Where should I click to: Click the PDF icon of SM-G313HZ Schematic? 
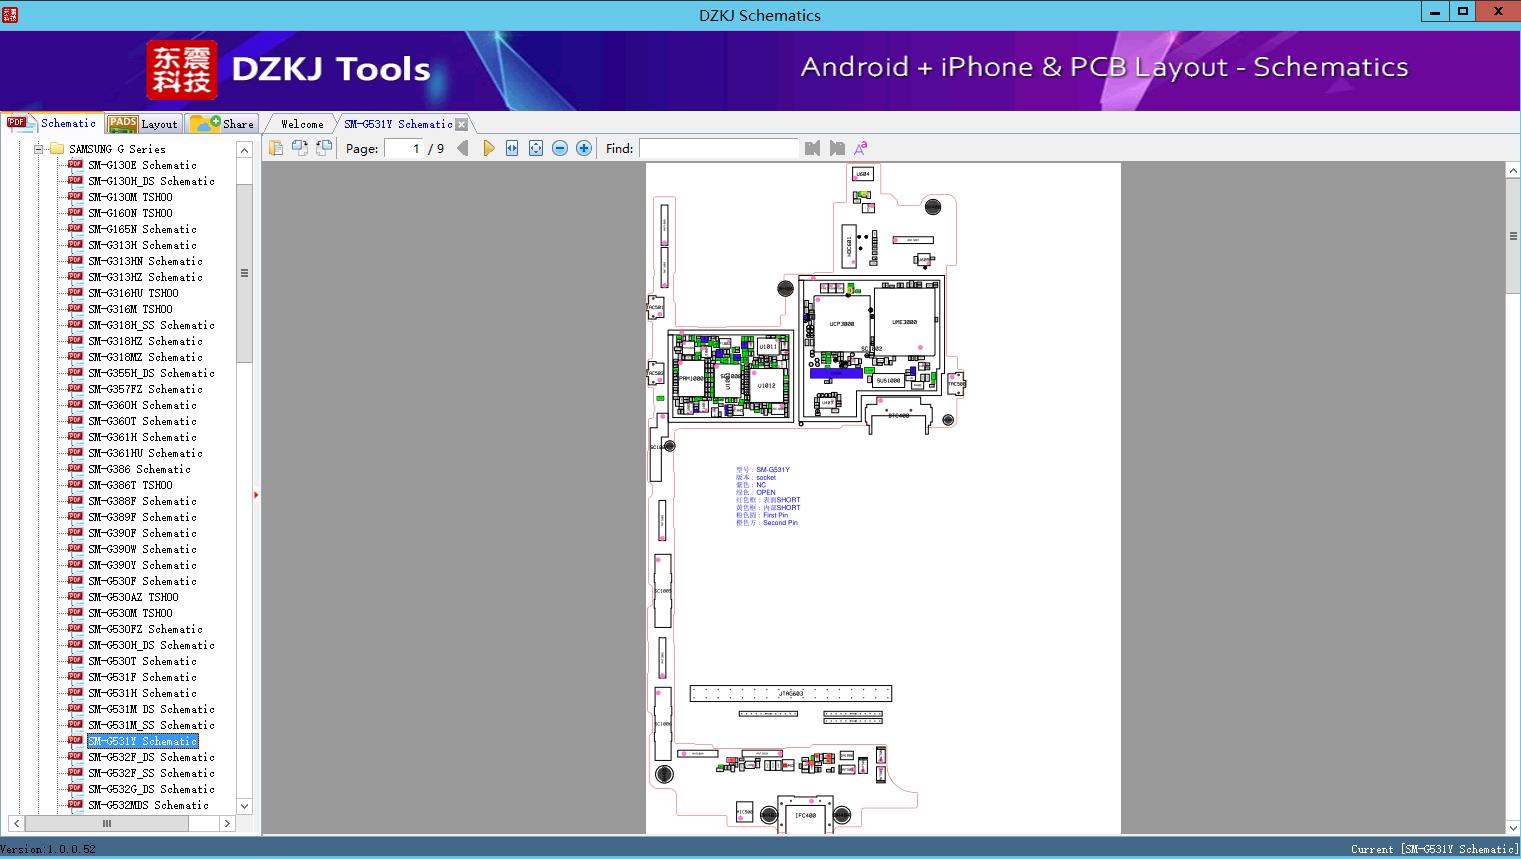click(x=75, y=276)
